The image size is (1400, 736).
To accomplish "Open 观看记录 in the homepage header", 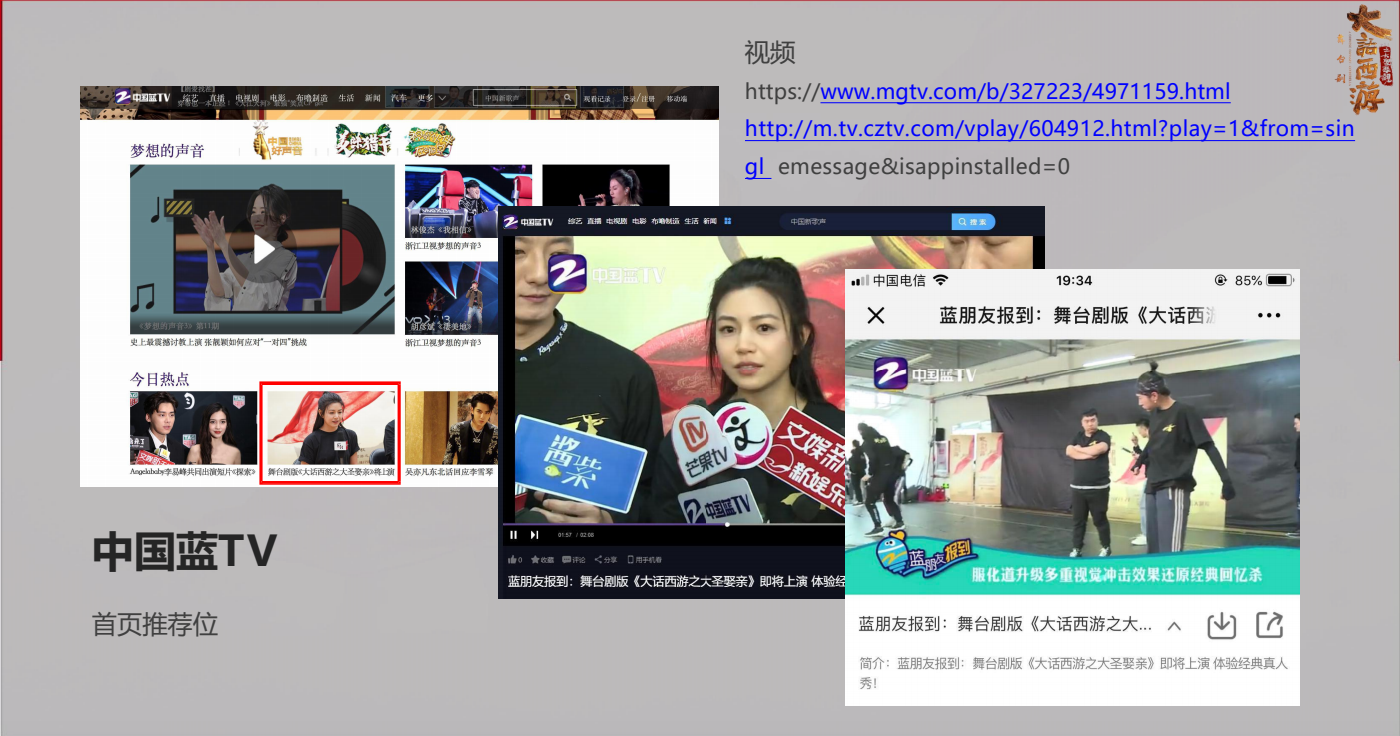I will tap(598, 99).
